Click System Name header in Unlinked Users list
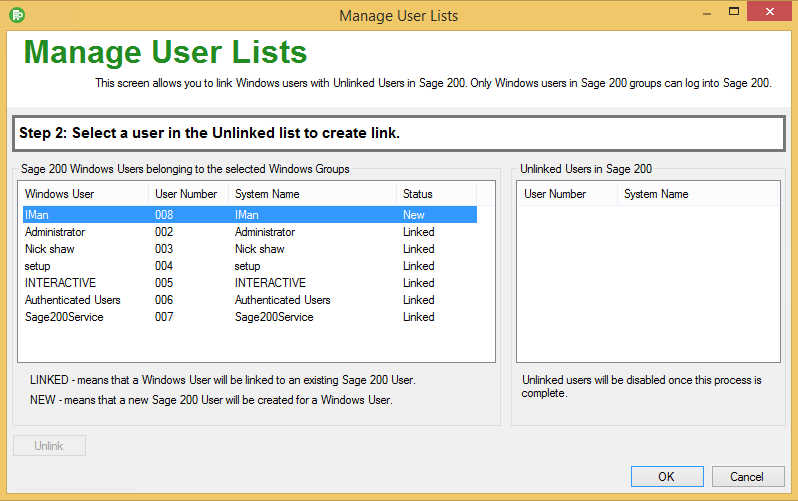This screenshot has height=501, width=798. click(697, 194)
